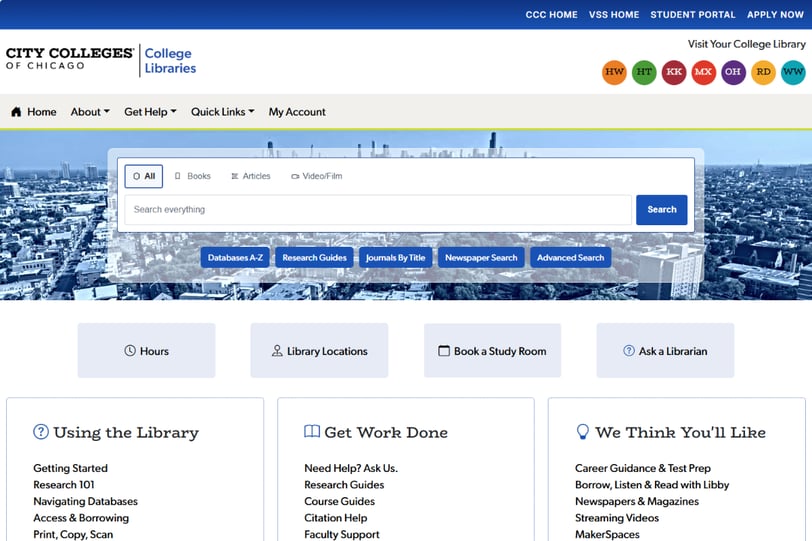The image size is (812, 541).
Task: Open the Research 101 link
Action: pos(64,485)
